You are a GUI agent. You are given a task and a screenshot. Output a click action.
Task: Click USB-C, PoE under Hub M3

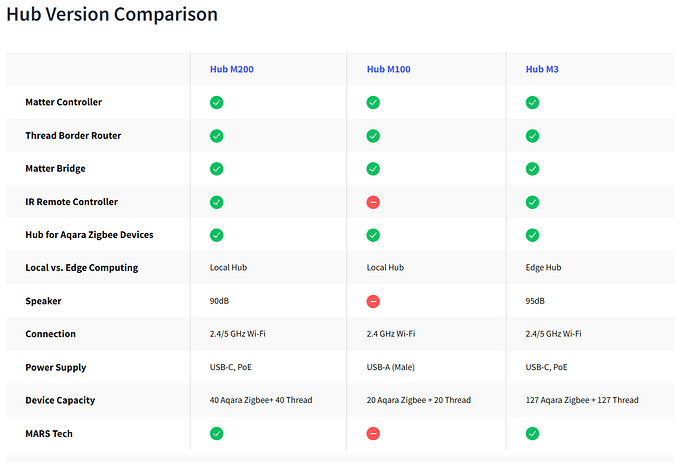click(546, 367)
